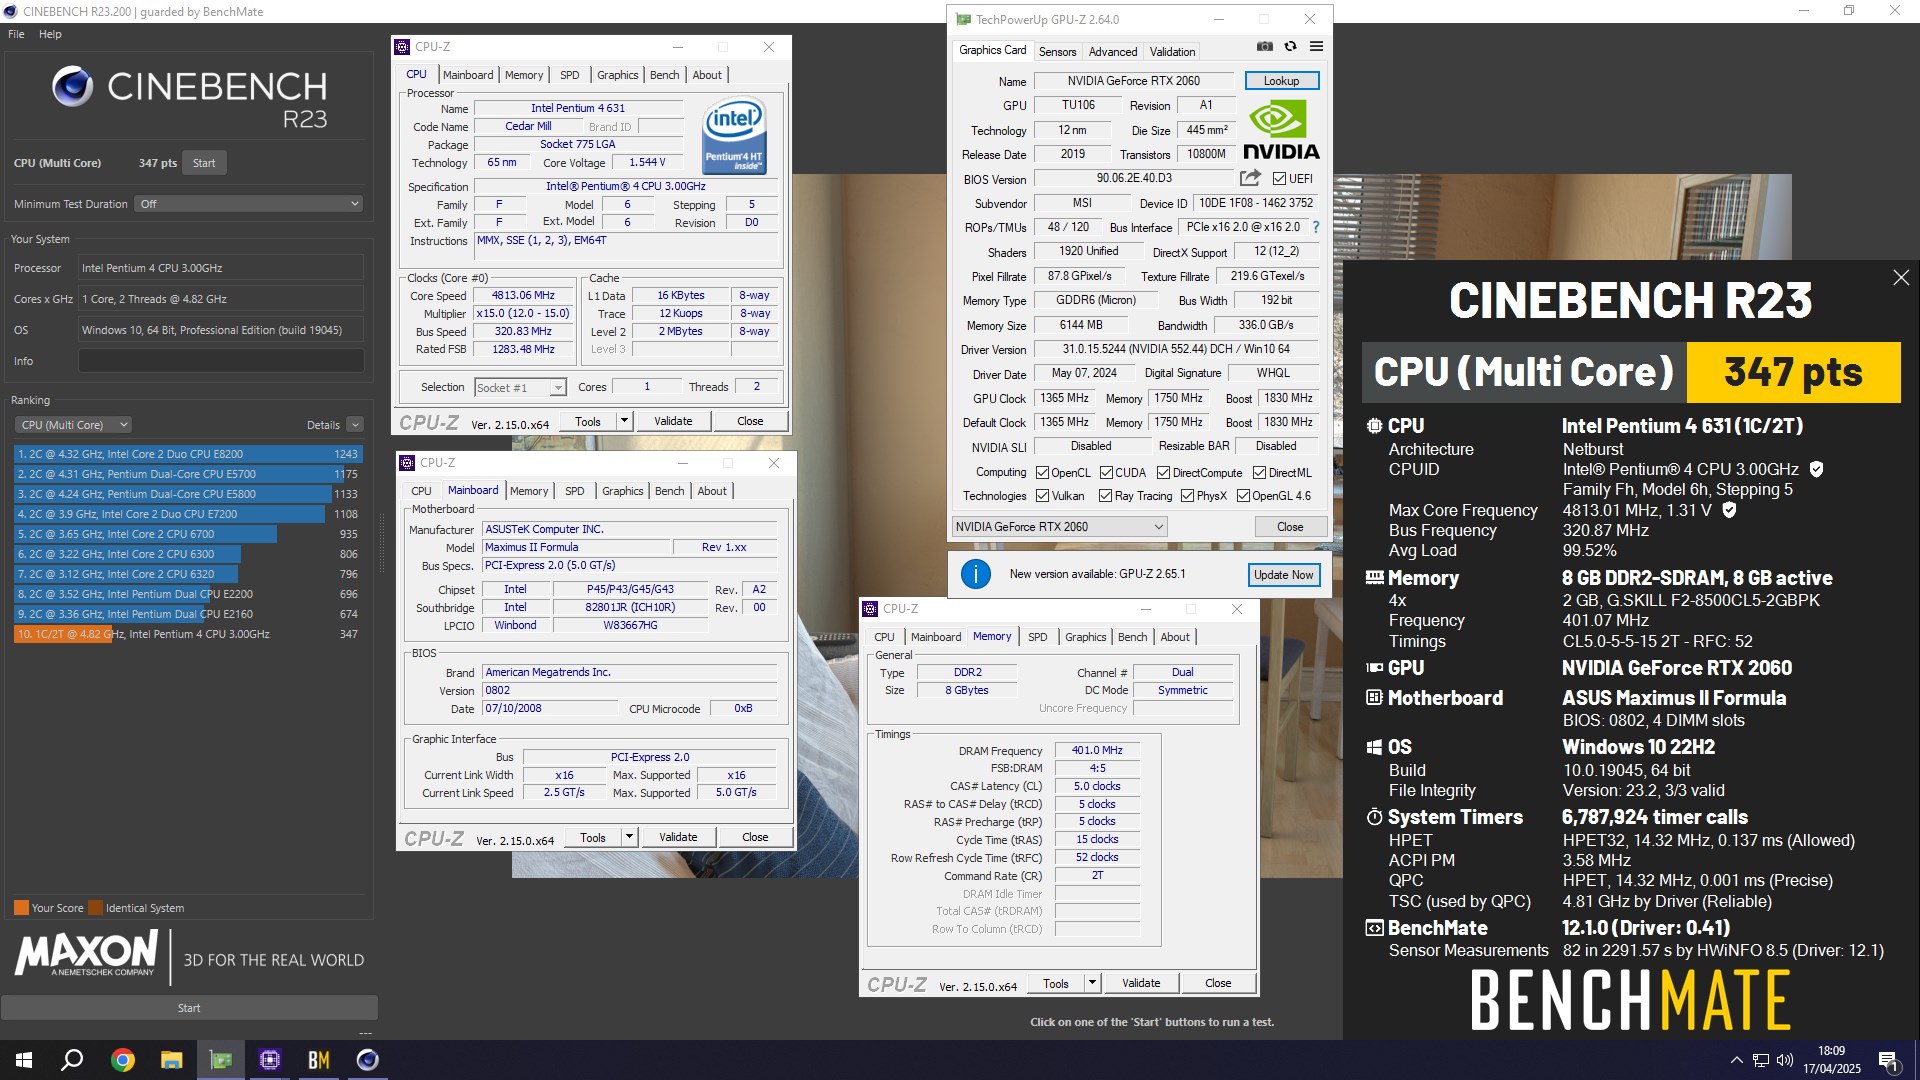Click the GPU-Z screenshot camera icon
The image size is (1920, 1080).
pyautogui.click(x=1265, y=46)
